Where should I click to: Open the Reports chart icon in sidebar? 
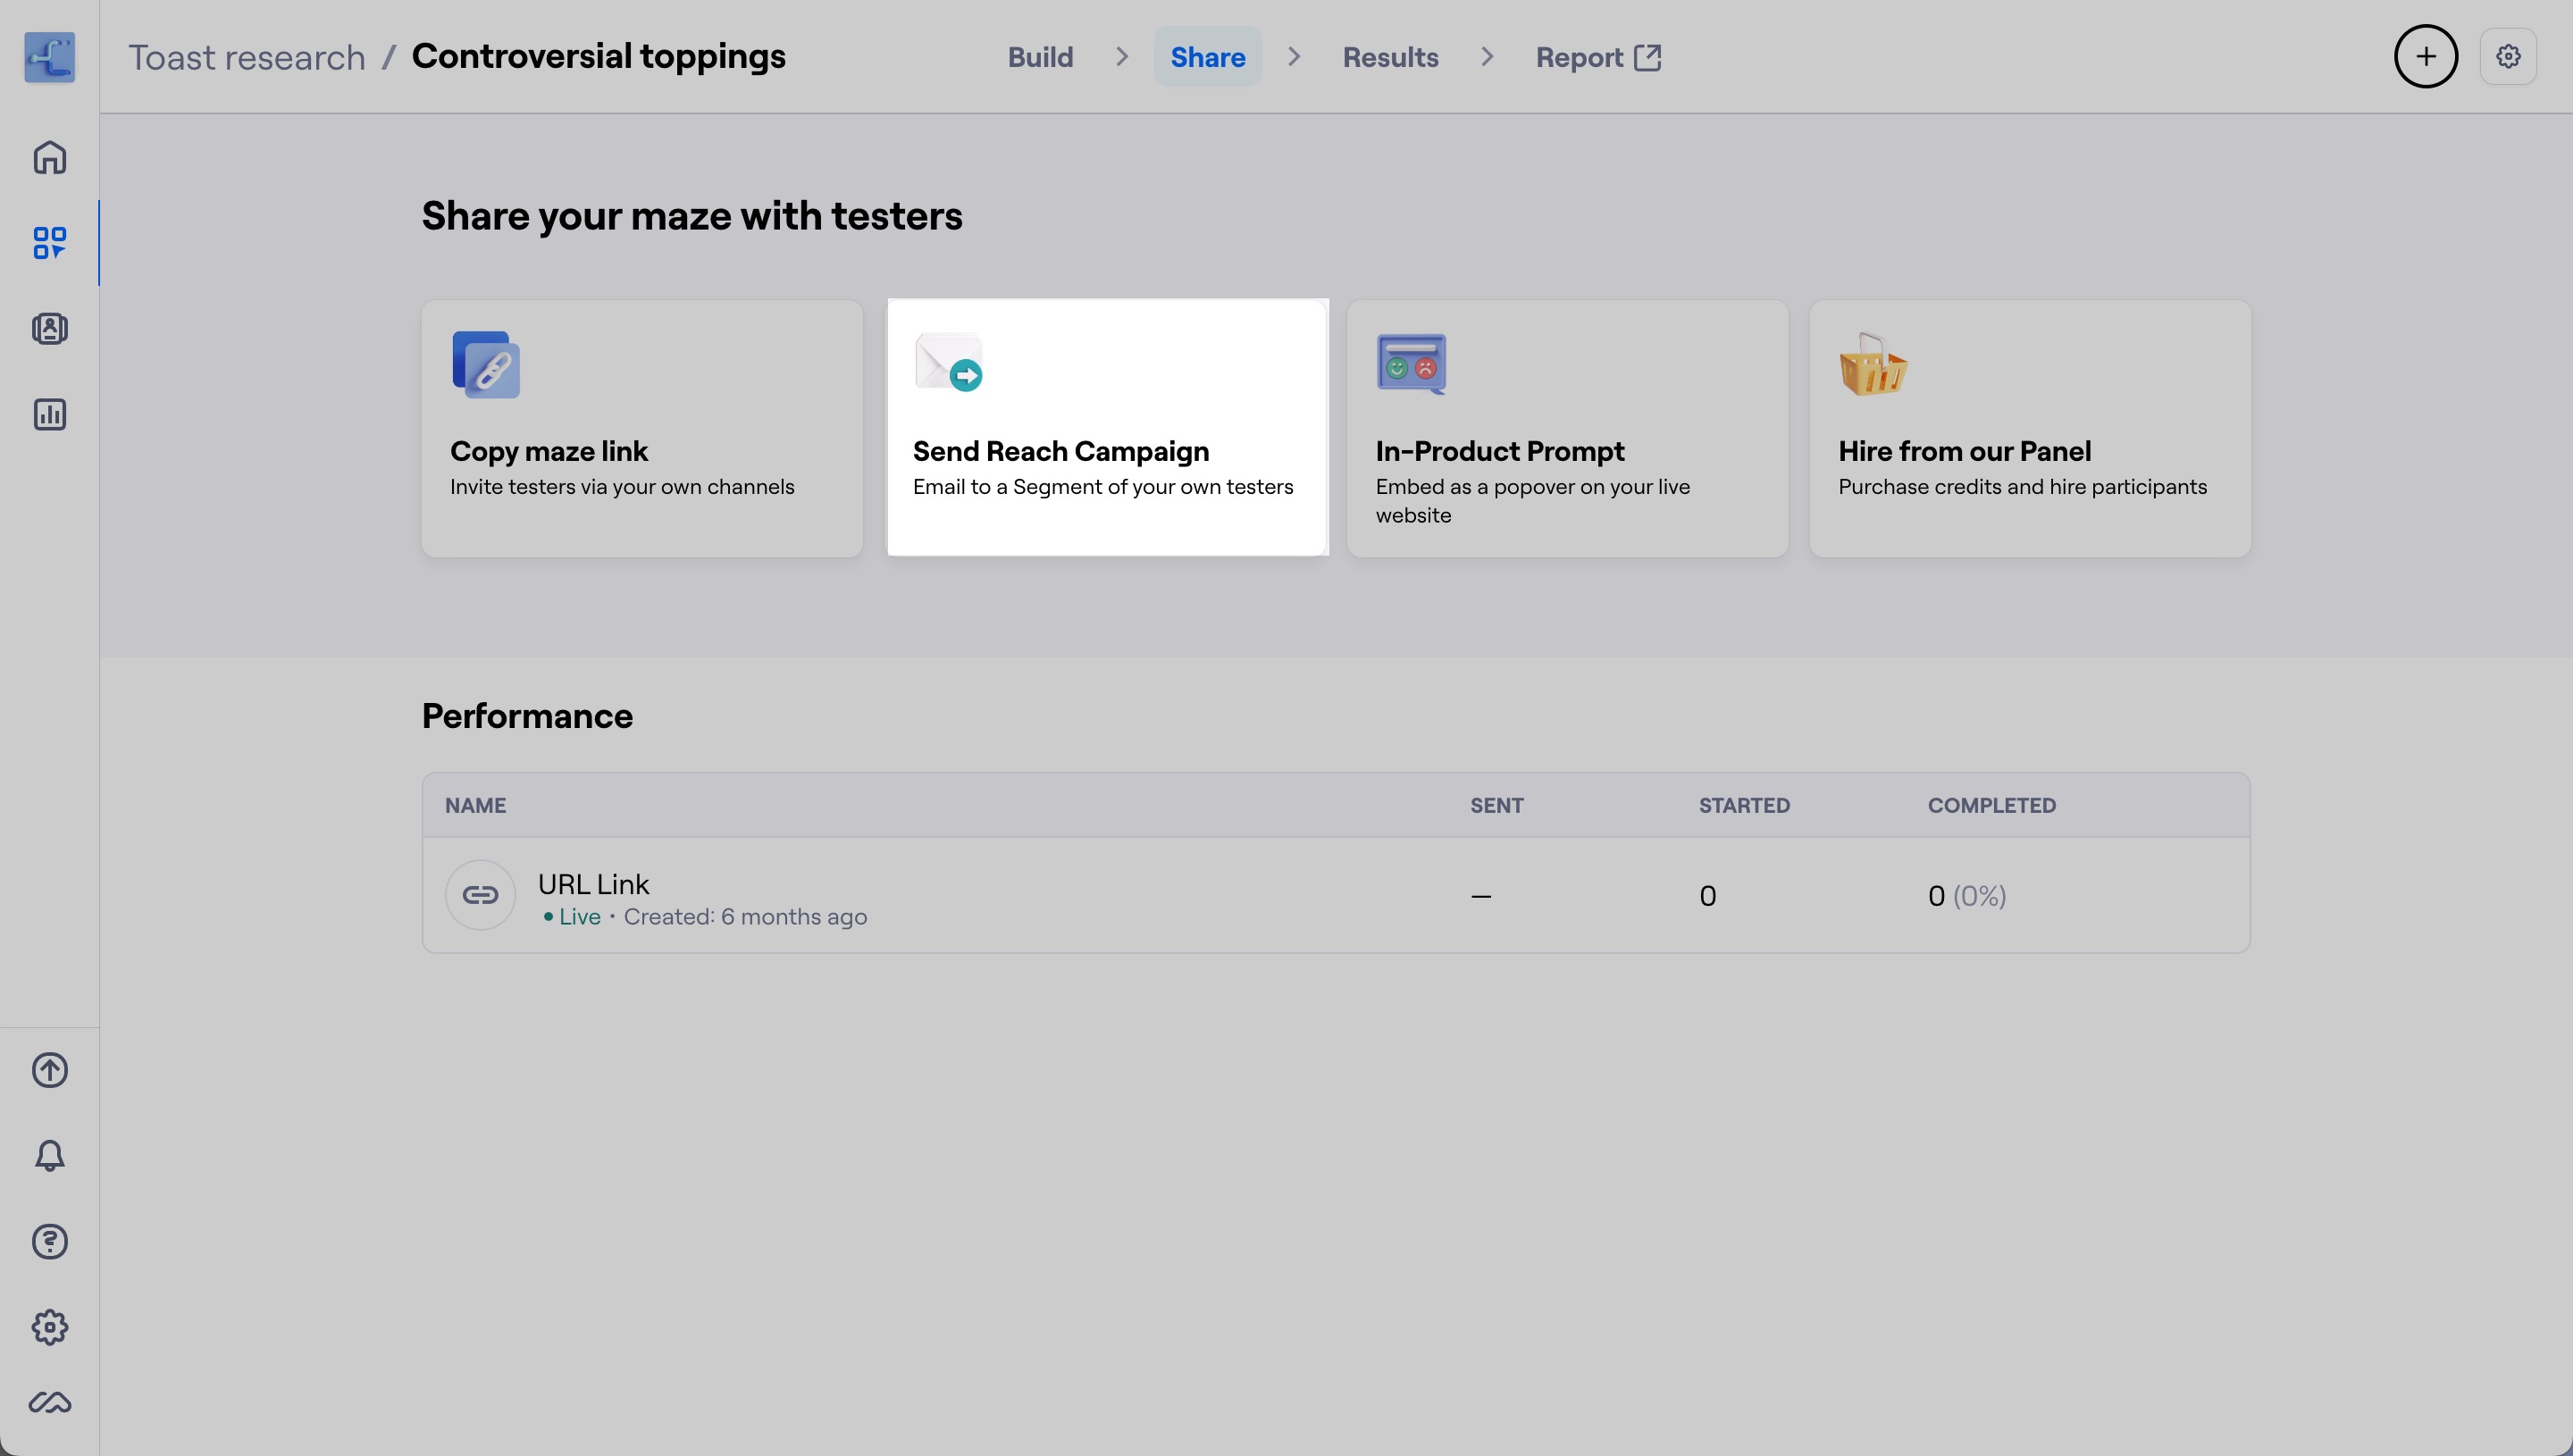pyautogui.click(x=49, y=414)
